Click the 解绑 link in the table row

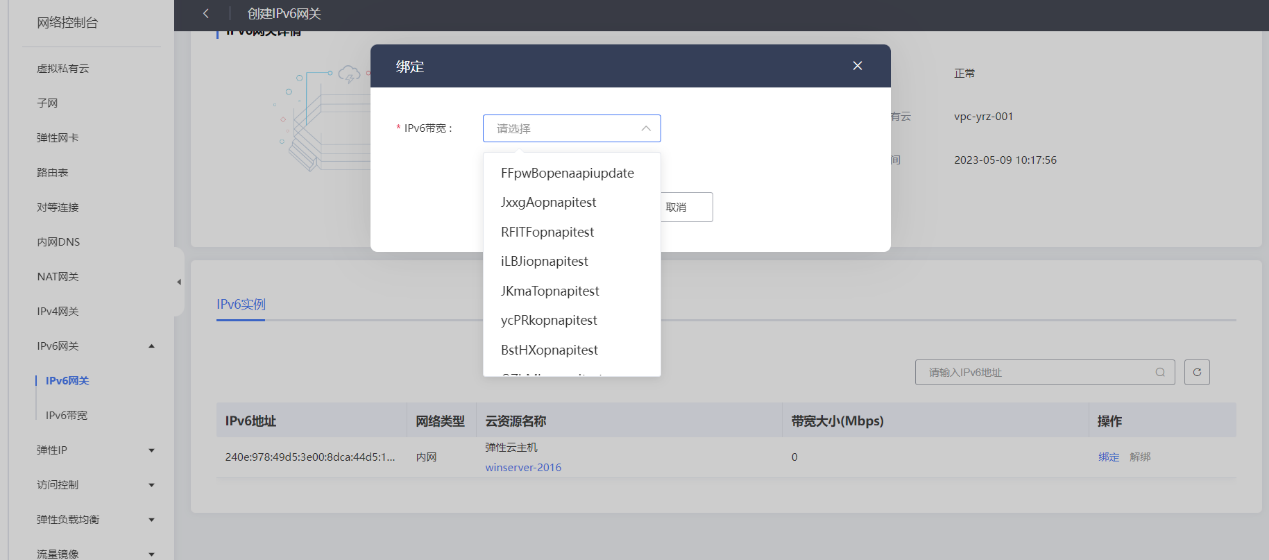1140,457
